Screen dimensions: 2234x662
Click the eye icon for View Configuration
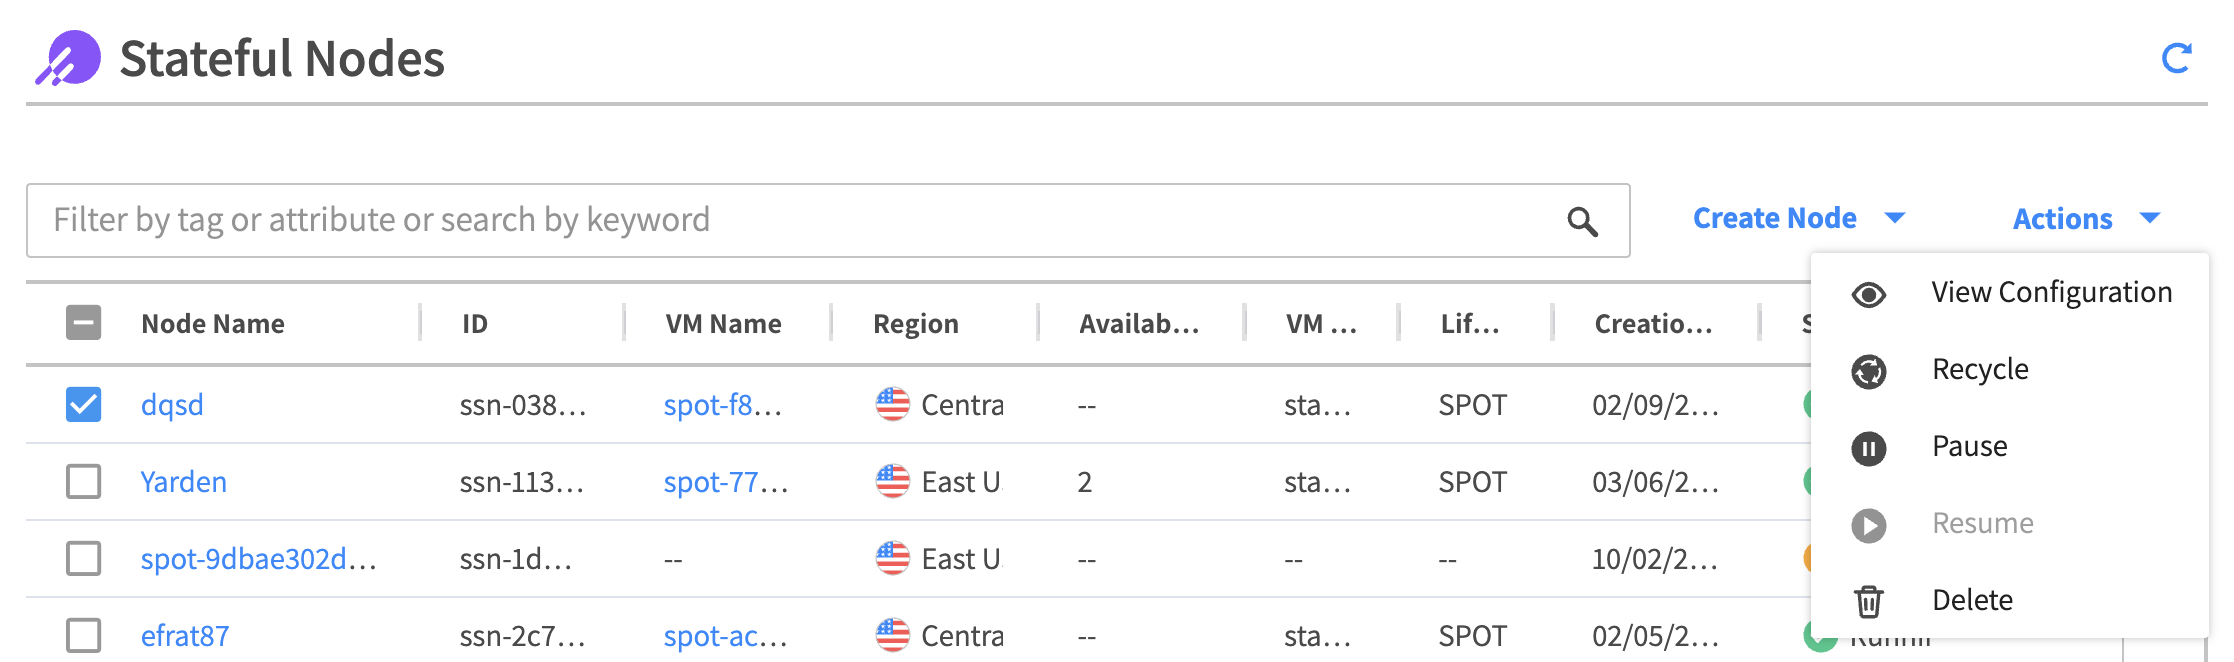pos(1868,294)
